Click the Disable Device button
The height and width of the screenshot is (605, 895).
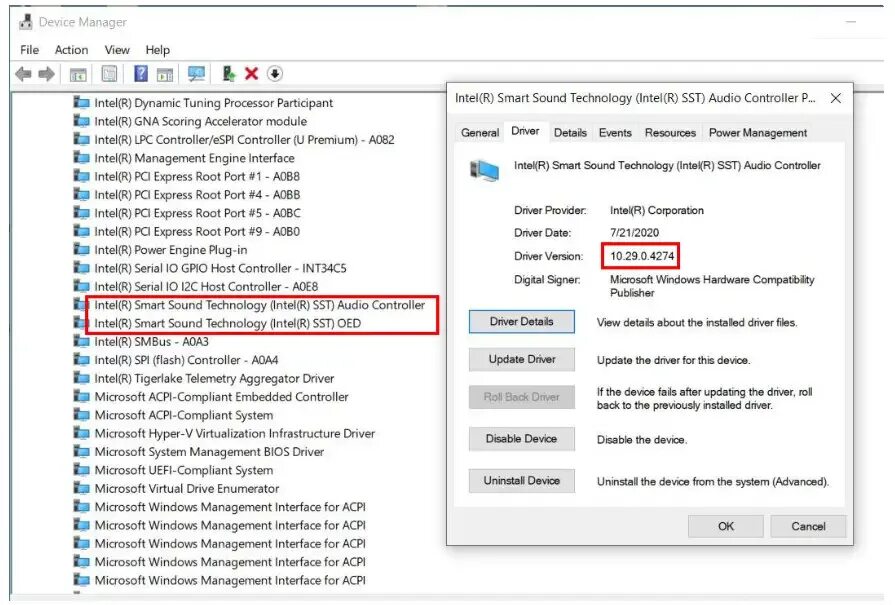[x=522, y=438]
